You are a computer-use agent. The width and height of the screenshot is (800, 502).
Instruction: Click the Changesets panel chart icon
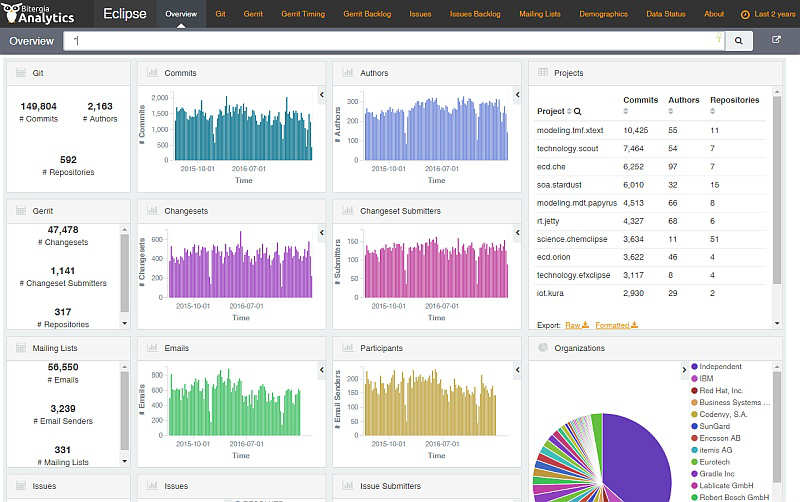point(152,210)
